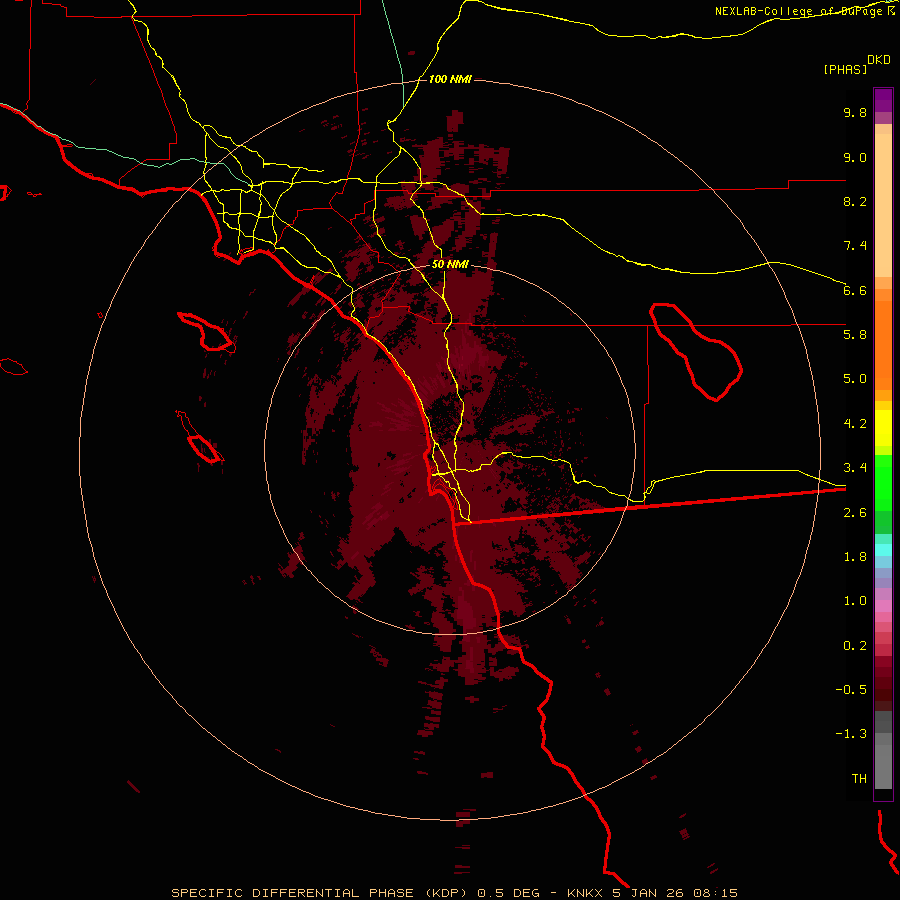Click the 9.0 legend value
The height and width of the screenshot is (900, 900).
pos(855,157)
